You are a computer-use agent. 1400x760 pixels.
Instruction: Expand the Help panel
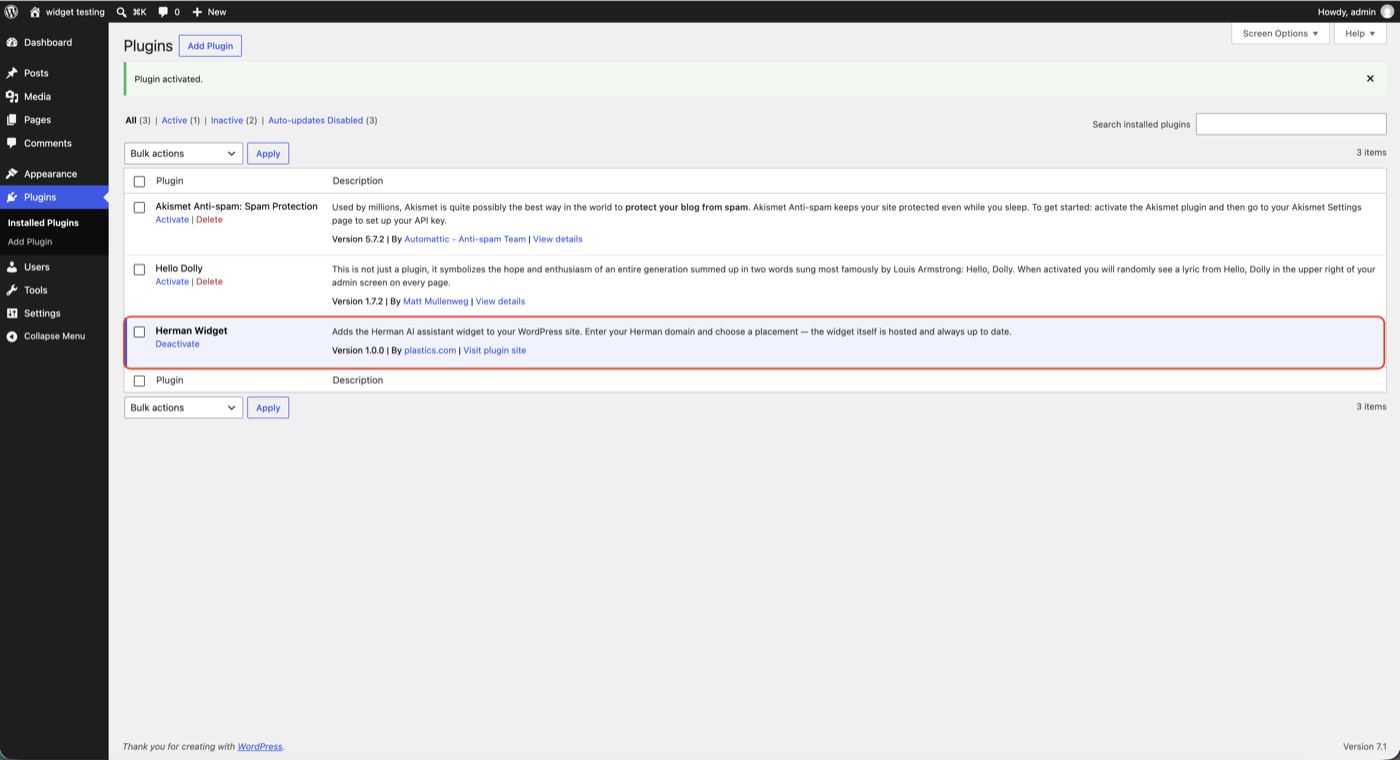[x=1359, y=33]
